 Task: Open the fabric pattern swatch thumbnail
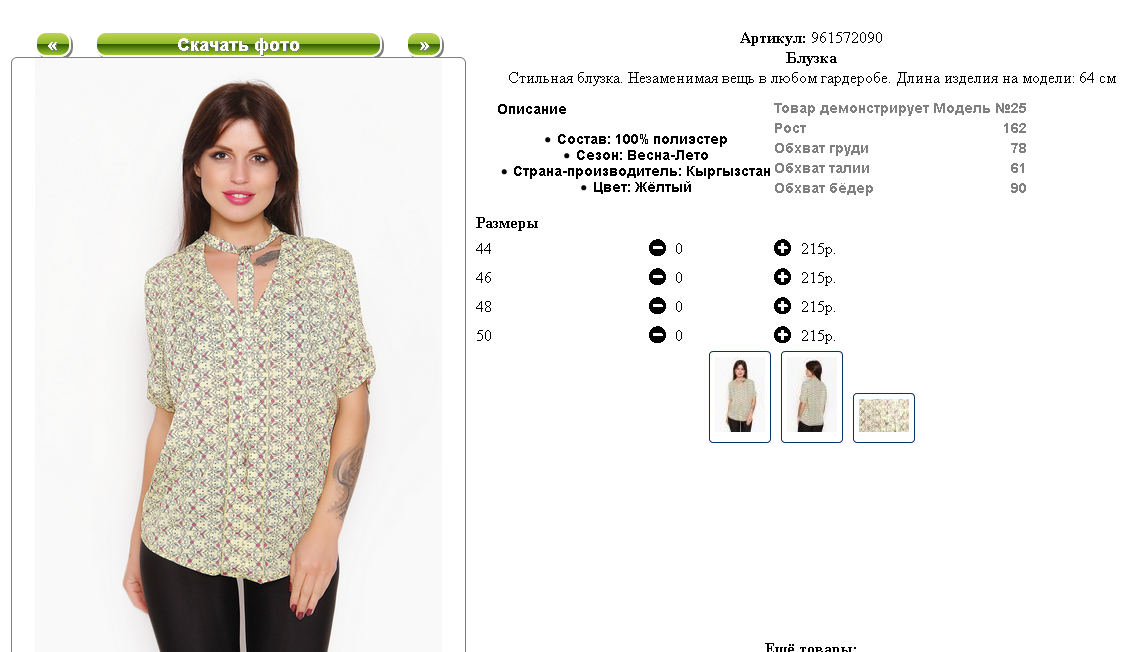pyautogui.click(x=883, y=417)
